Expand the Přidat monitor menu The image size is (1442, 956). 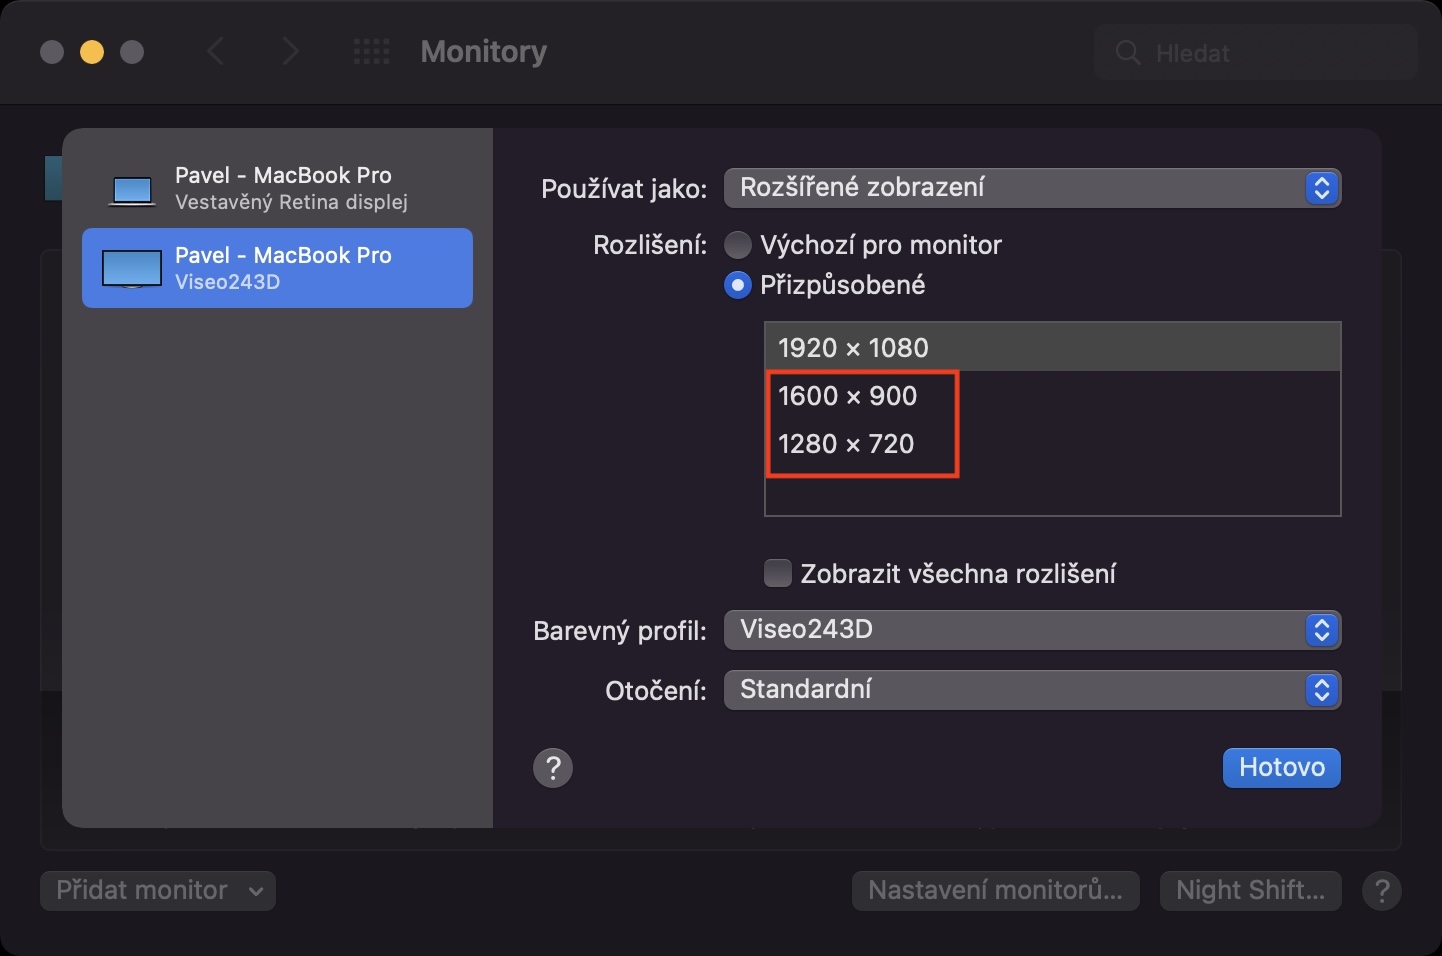pyautogui.click(x=158, y=890)
